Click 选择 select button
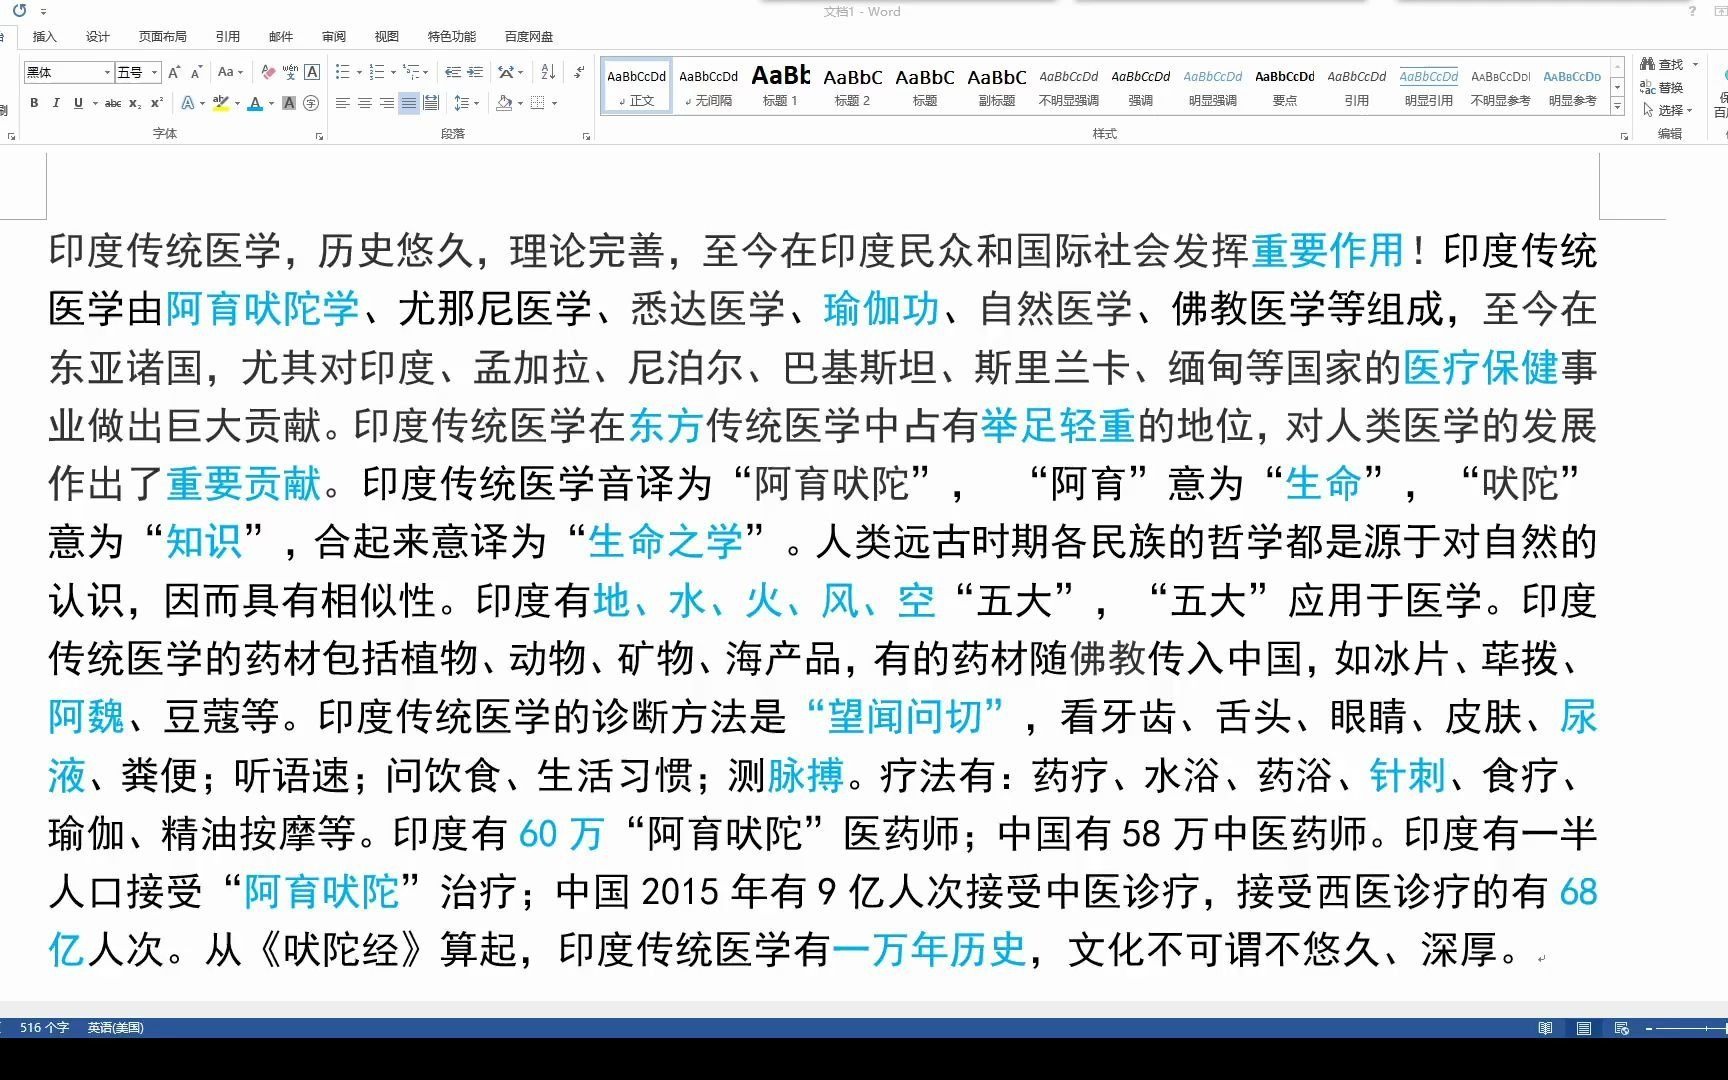This screenshot has height=1080, width=1728. [1667, 110]
